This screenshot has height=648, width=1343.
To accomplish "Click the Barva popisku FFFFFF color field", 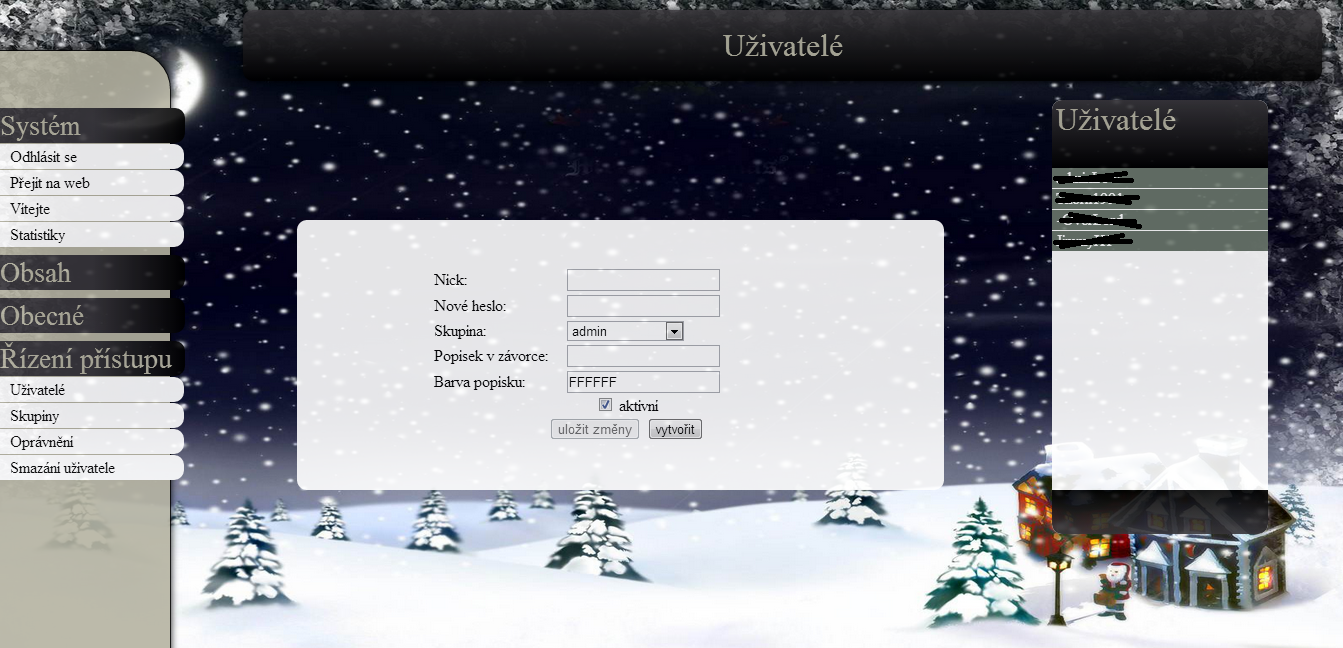I will click(643, 382).
